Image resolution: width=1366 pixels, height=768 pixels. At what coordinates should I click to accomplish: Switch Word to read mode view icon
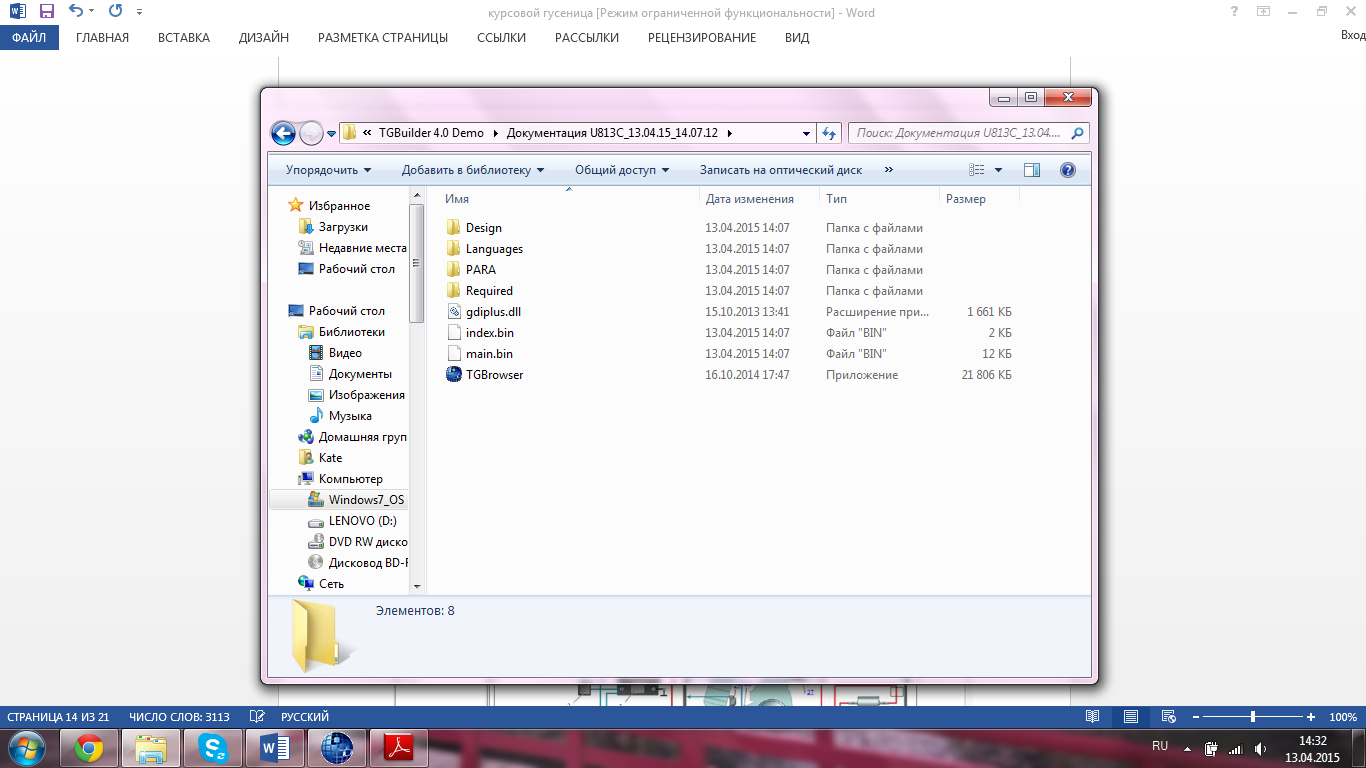coord(1093,717)
